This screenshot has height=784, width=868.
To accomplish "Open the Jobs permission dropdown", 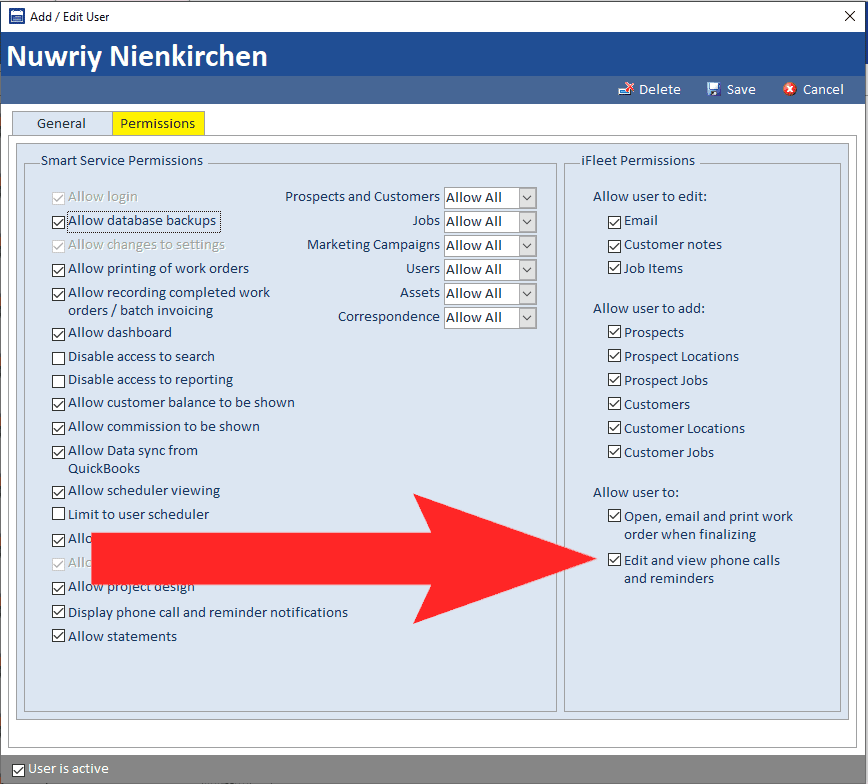I will pyautogui.click(x=527, y=221).
